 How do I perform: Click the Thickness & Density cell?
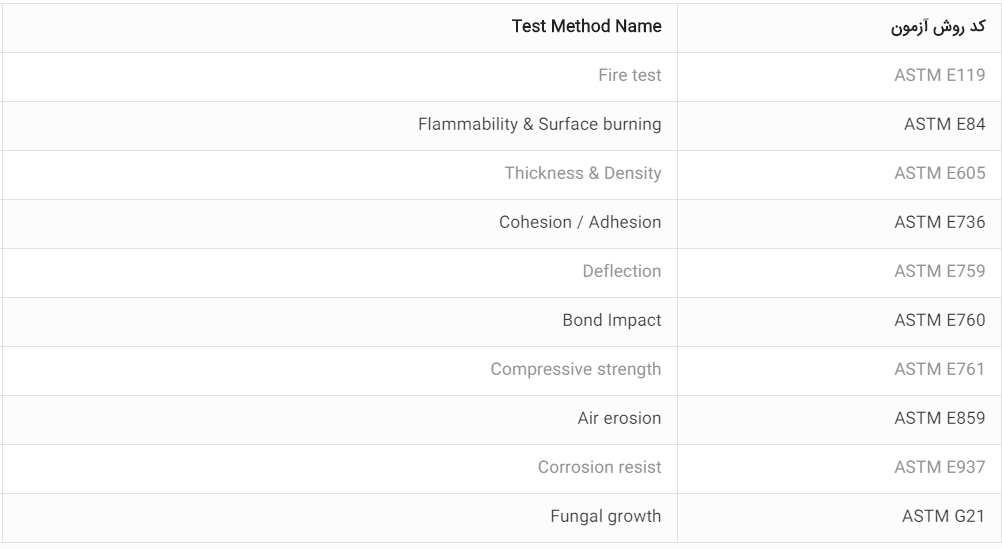click(582, 174)
